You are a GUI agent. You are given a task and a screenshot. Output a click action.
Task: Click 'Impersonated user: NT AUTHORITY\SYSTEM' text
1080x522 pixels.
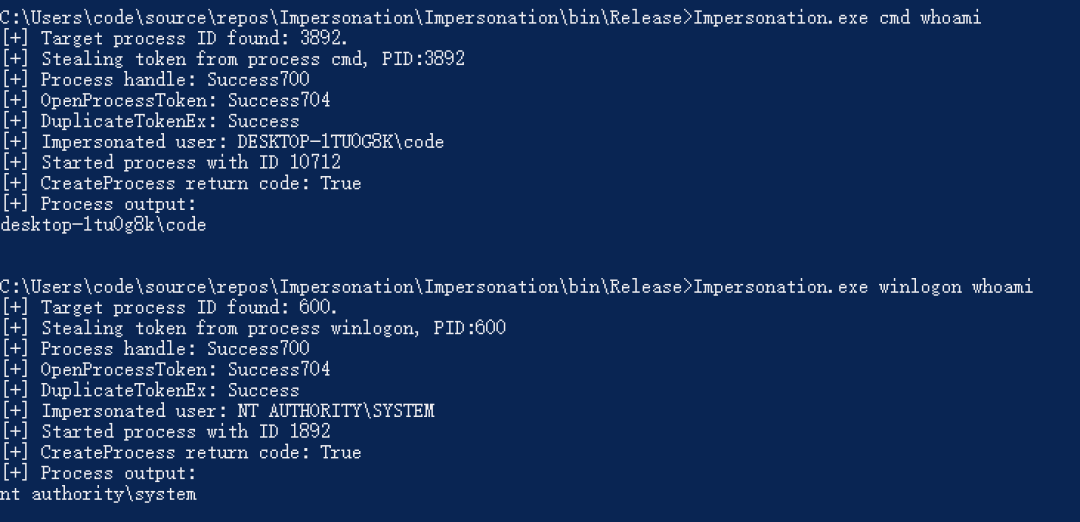click(x=238, y=411)
